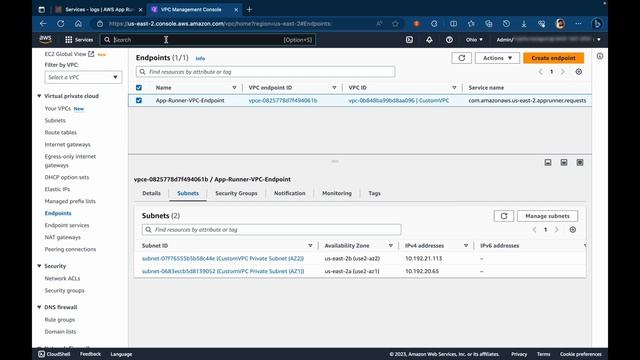This screenshot has width=640, height=360.
Task: Select the Subnets tab
Action: pos(188,193)
